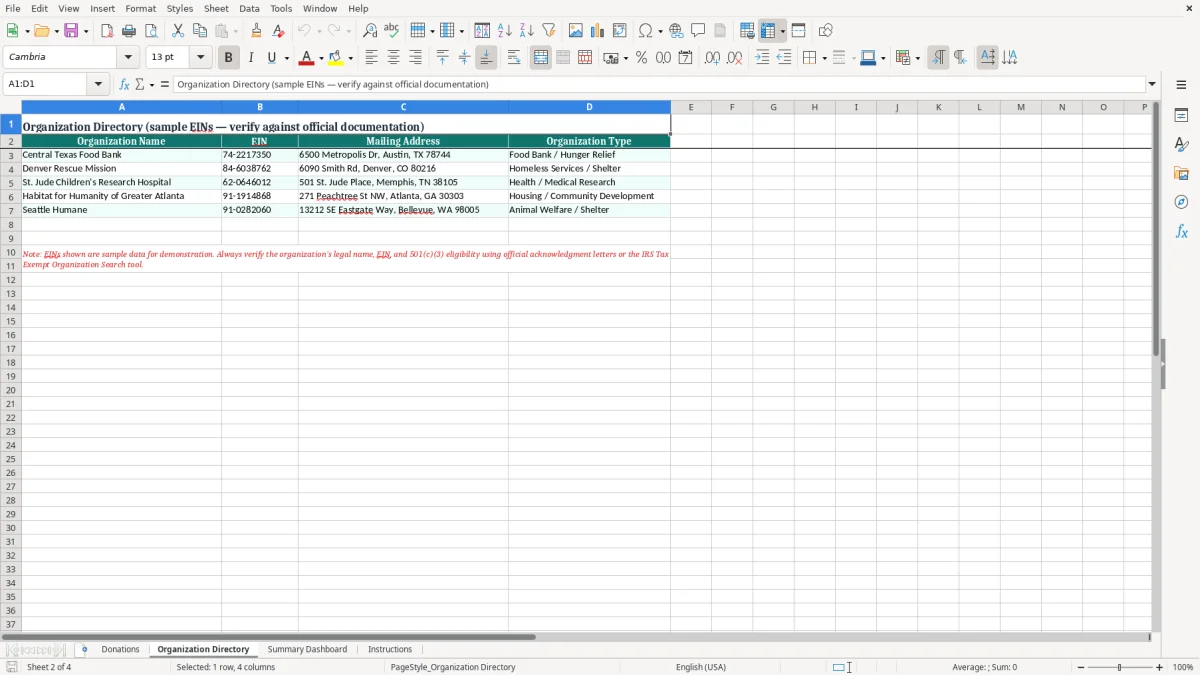Open the Sheet menu

(x=216, y=8)
